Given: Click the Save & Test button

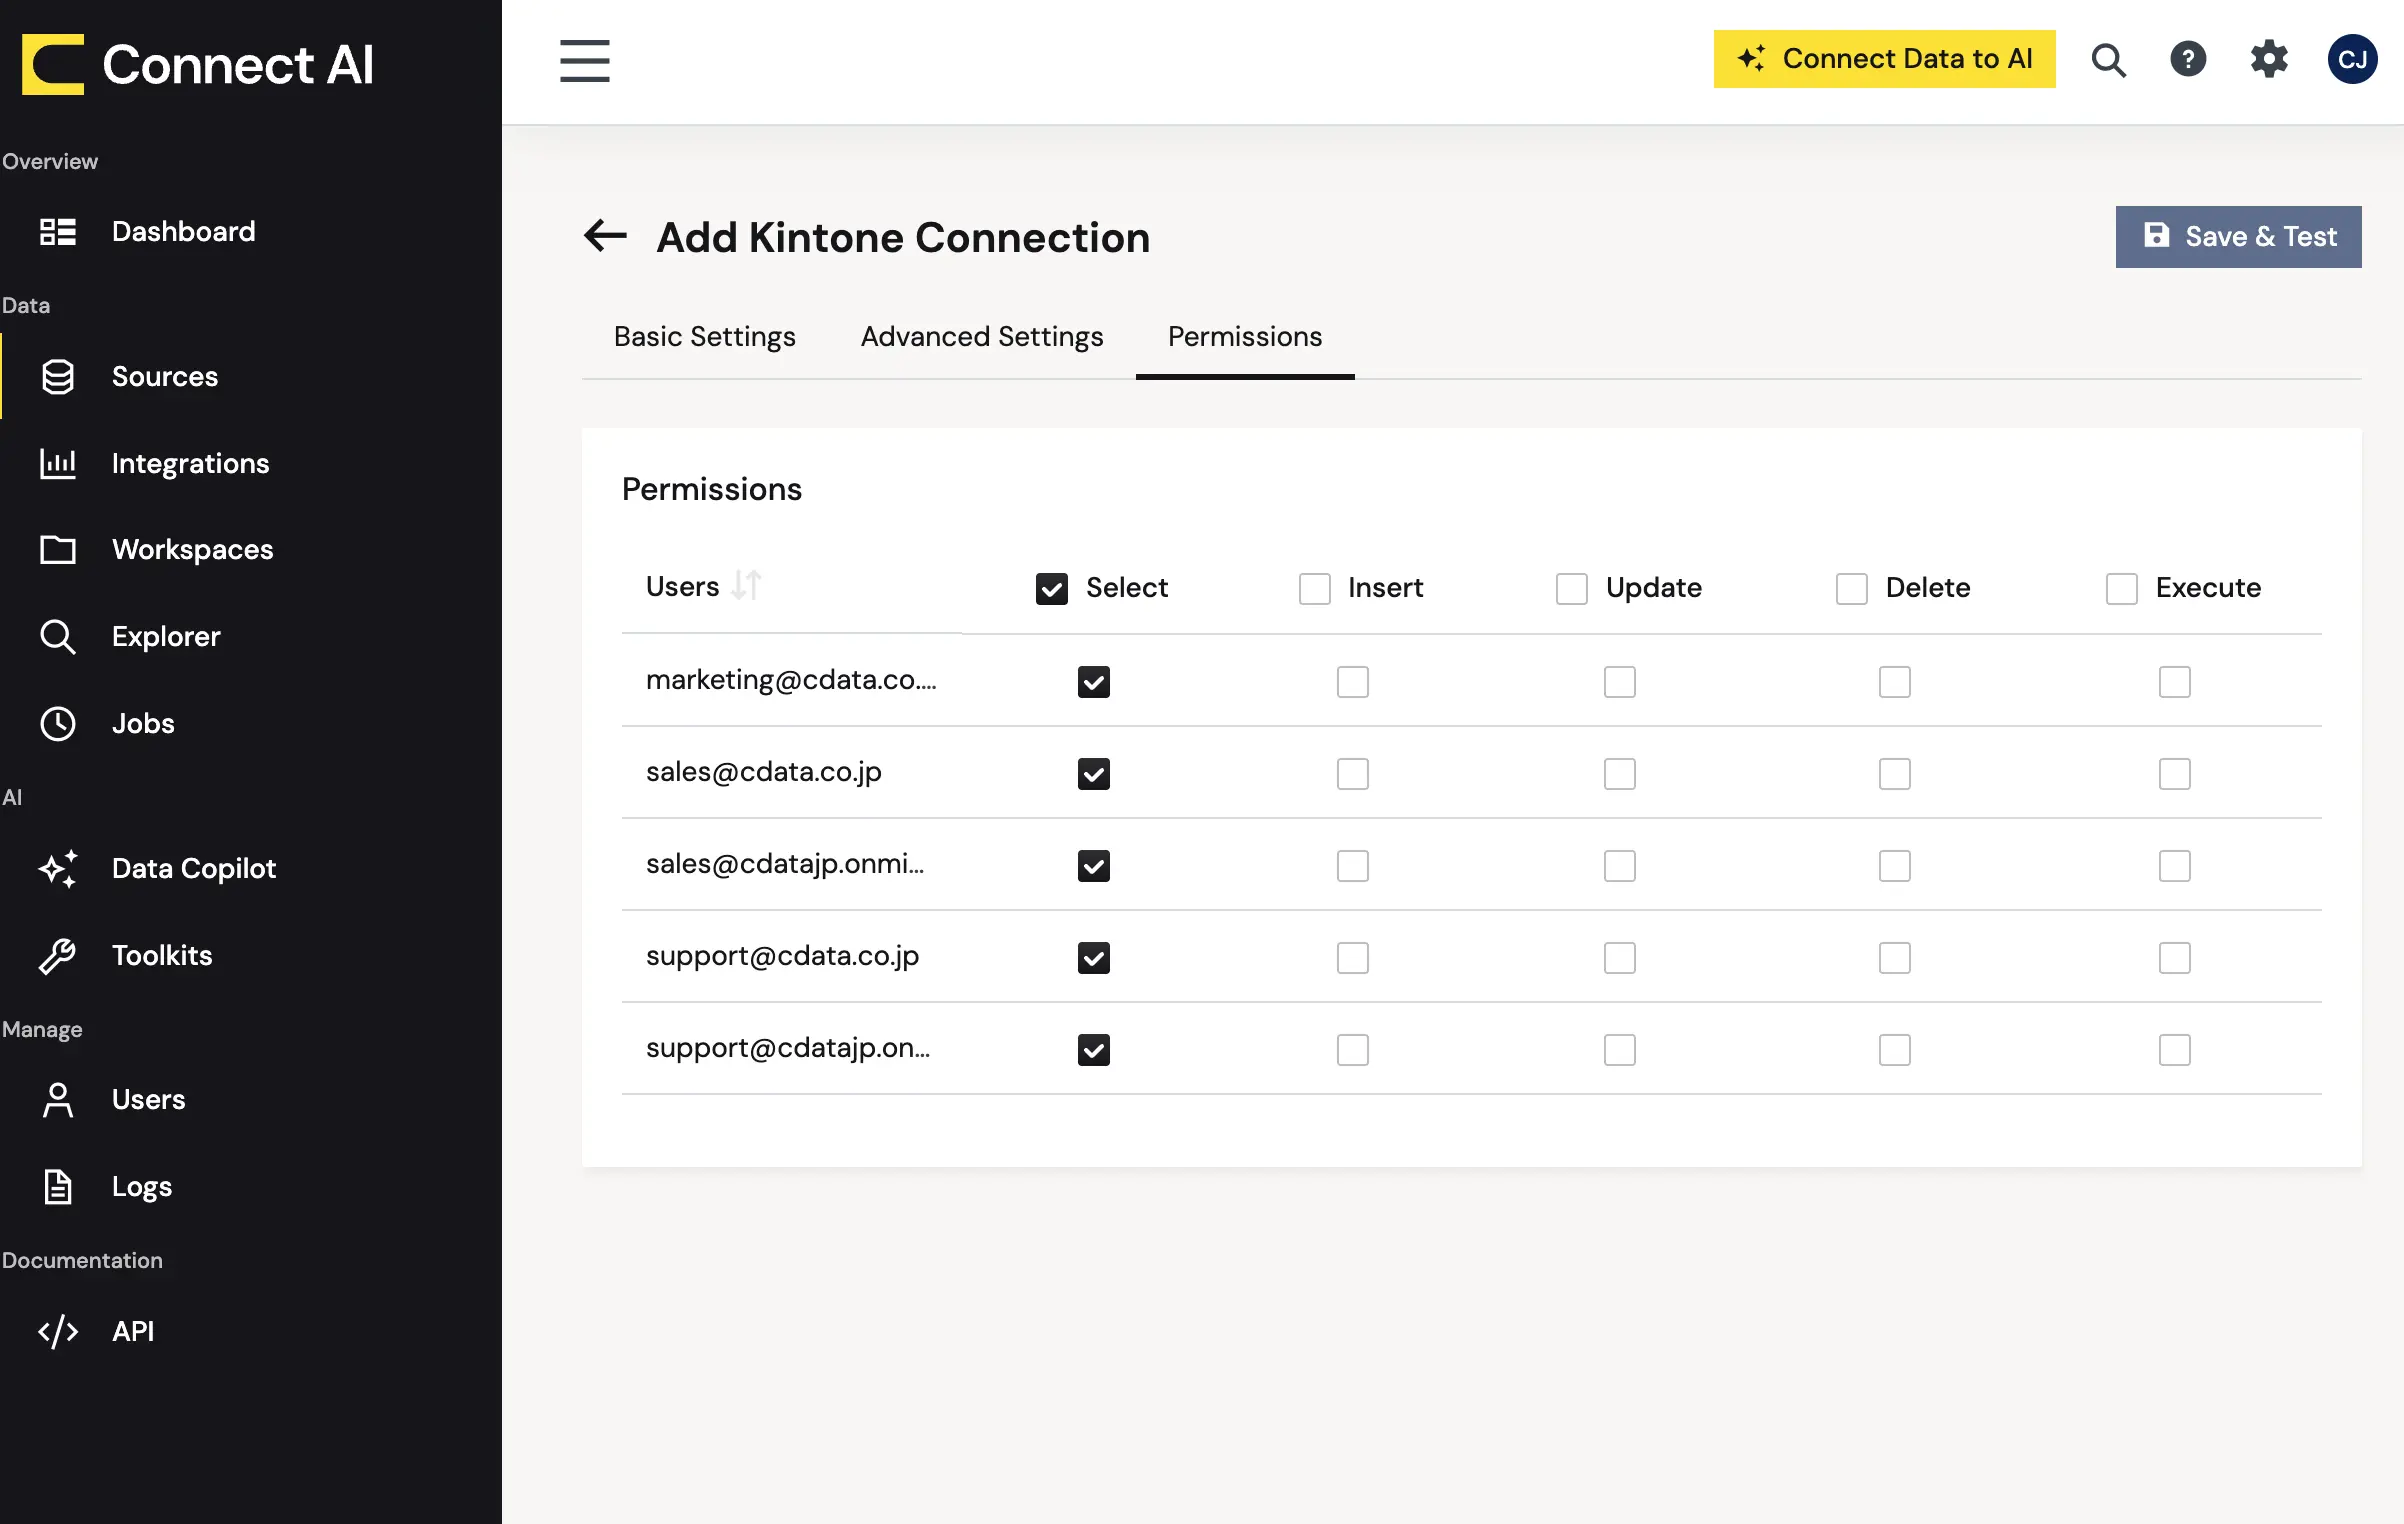Looking at the screenshot, I should tap(2238, 237).
